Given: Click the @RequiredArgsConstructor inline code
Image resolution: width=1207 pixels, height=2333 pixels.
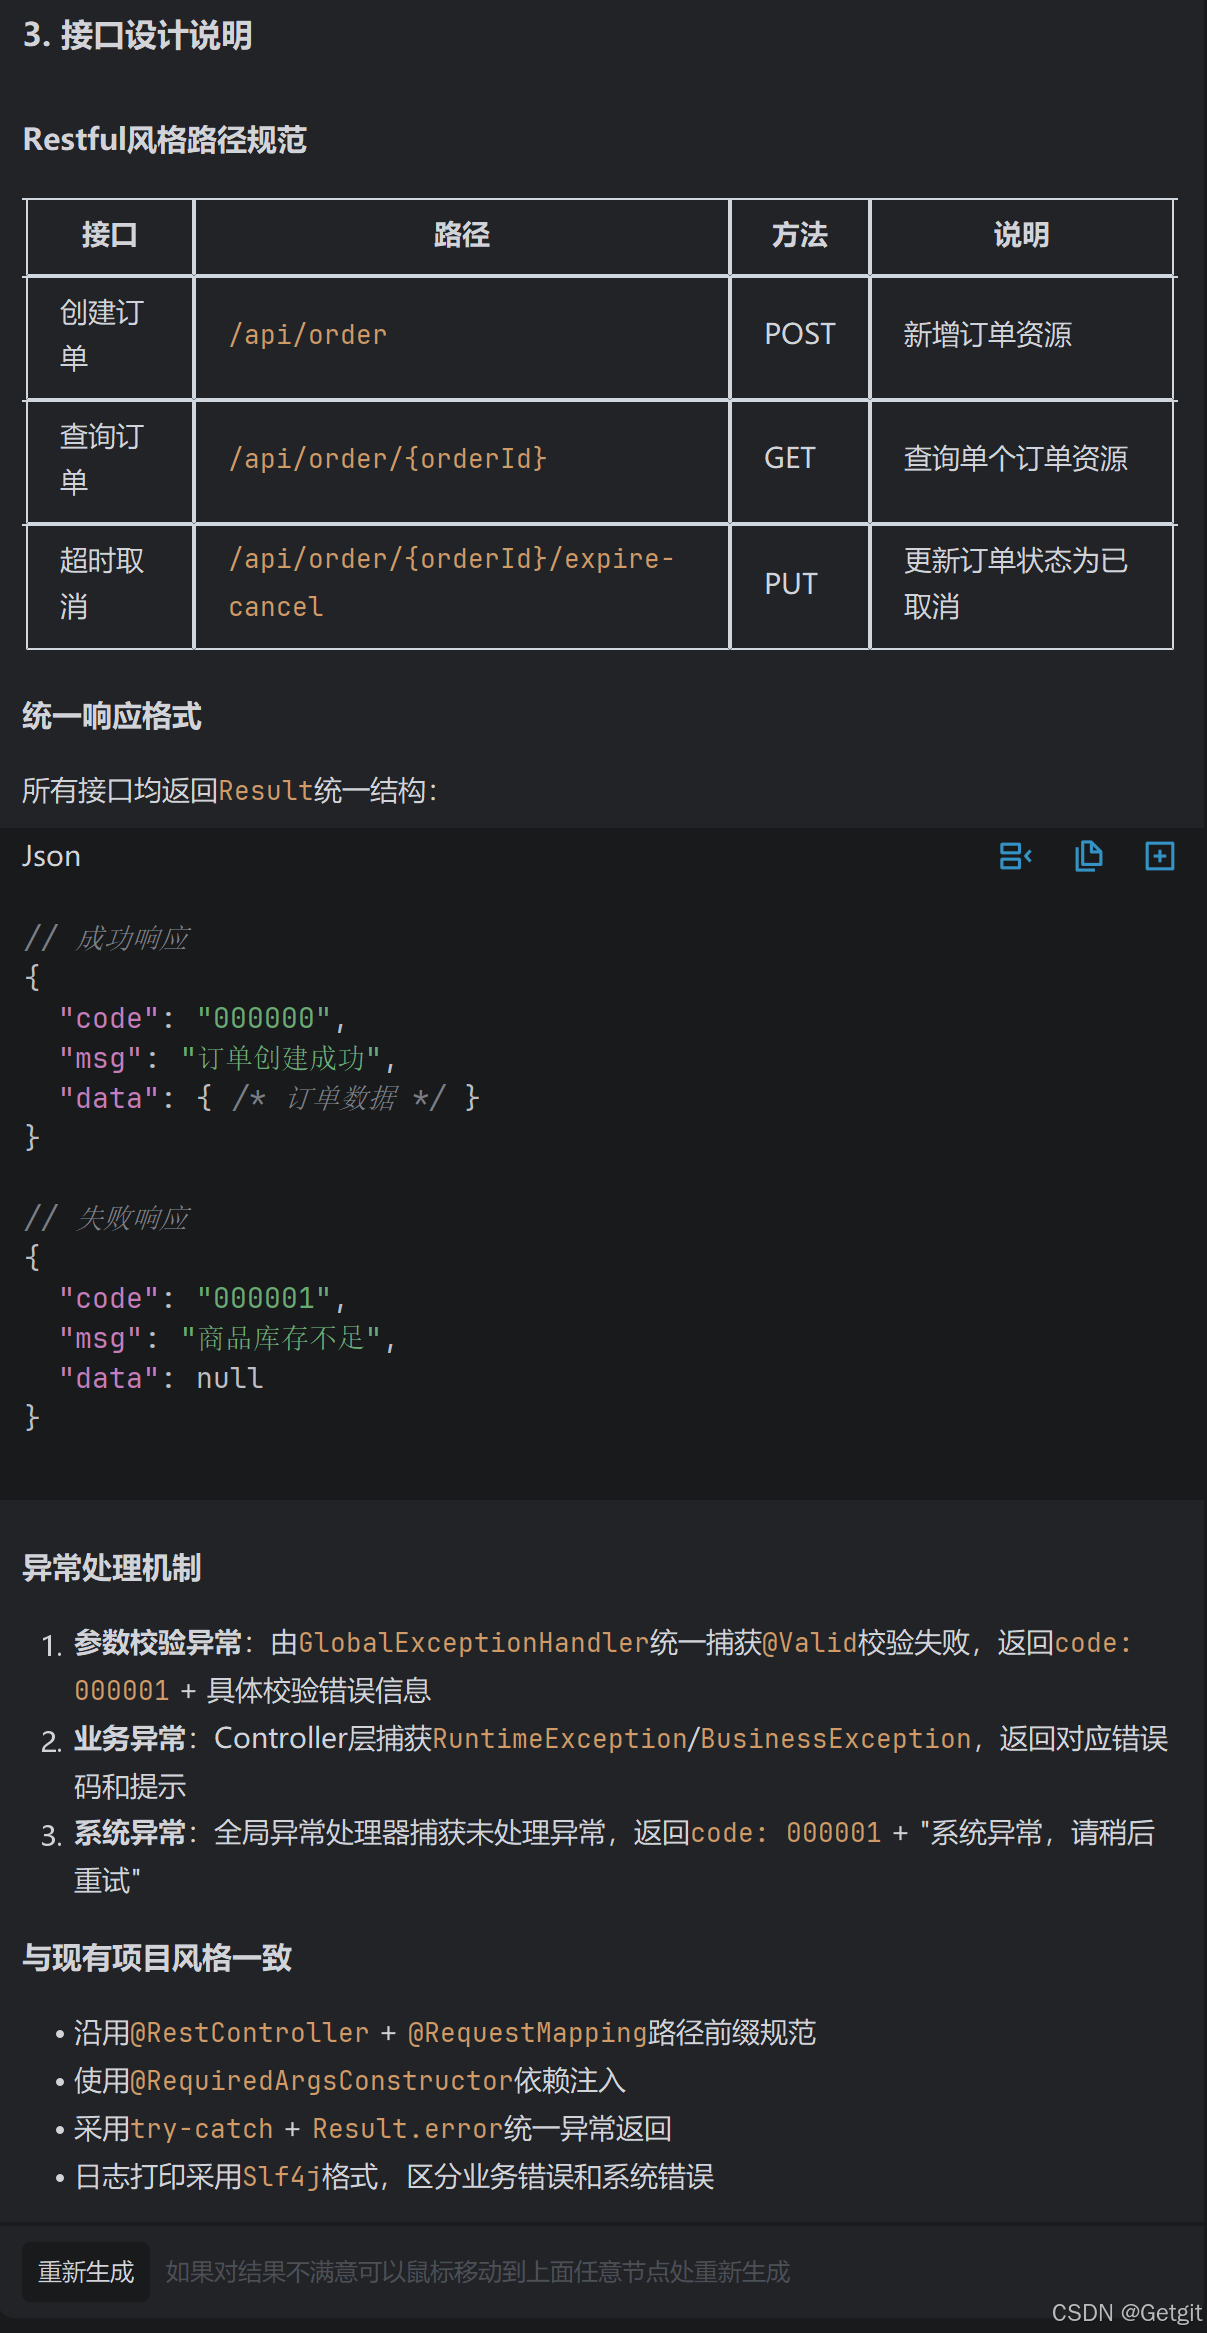Looking at the screenshot, I should (322, 2081).
